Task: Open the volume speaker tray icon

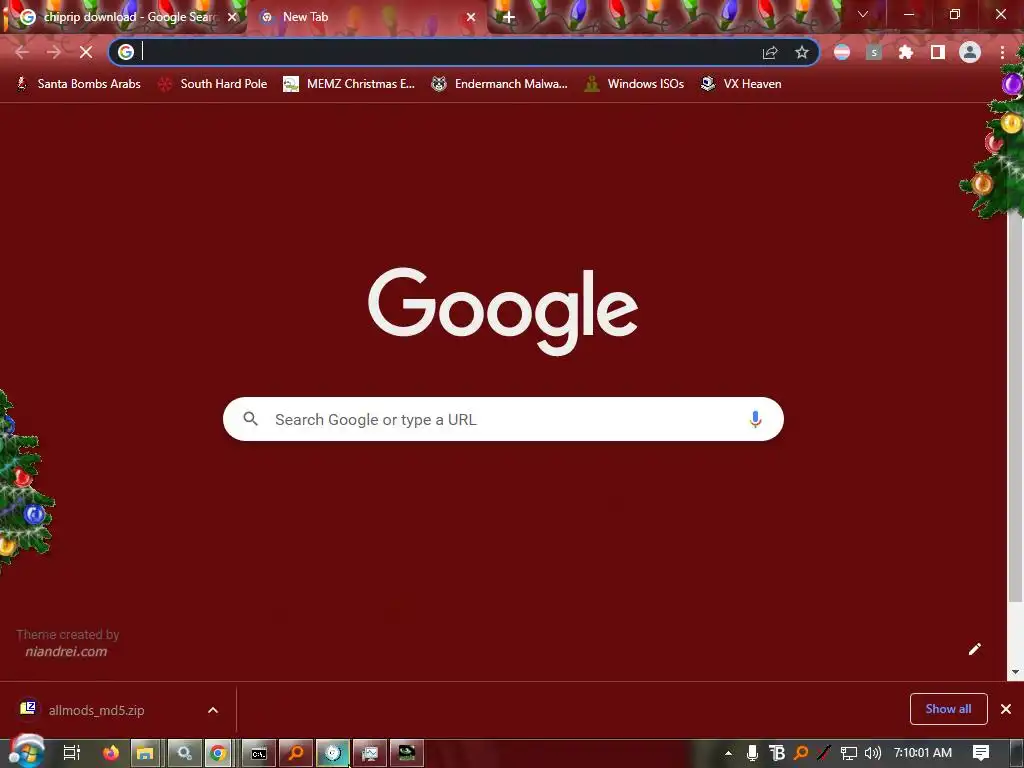Action: point(872,753)
